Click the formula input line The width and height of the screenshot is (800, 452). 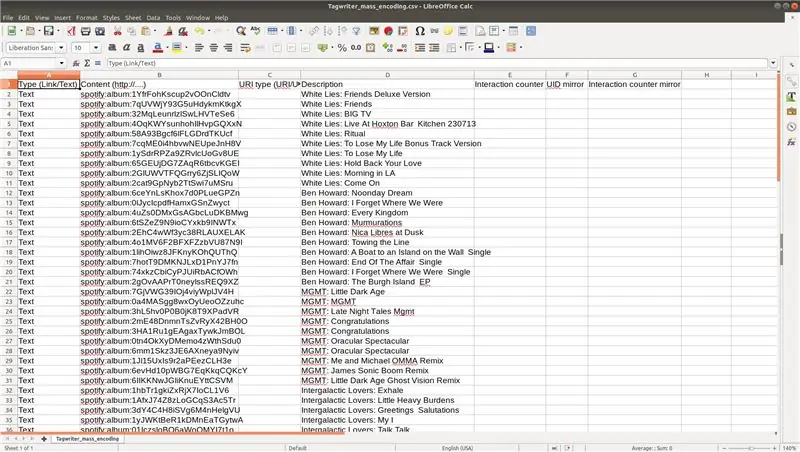(x=437, y=63)
